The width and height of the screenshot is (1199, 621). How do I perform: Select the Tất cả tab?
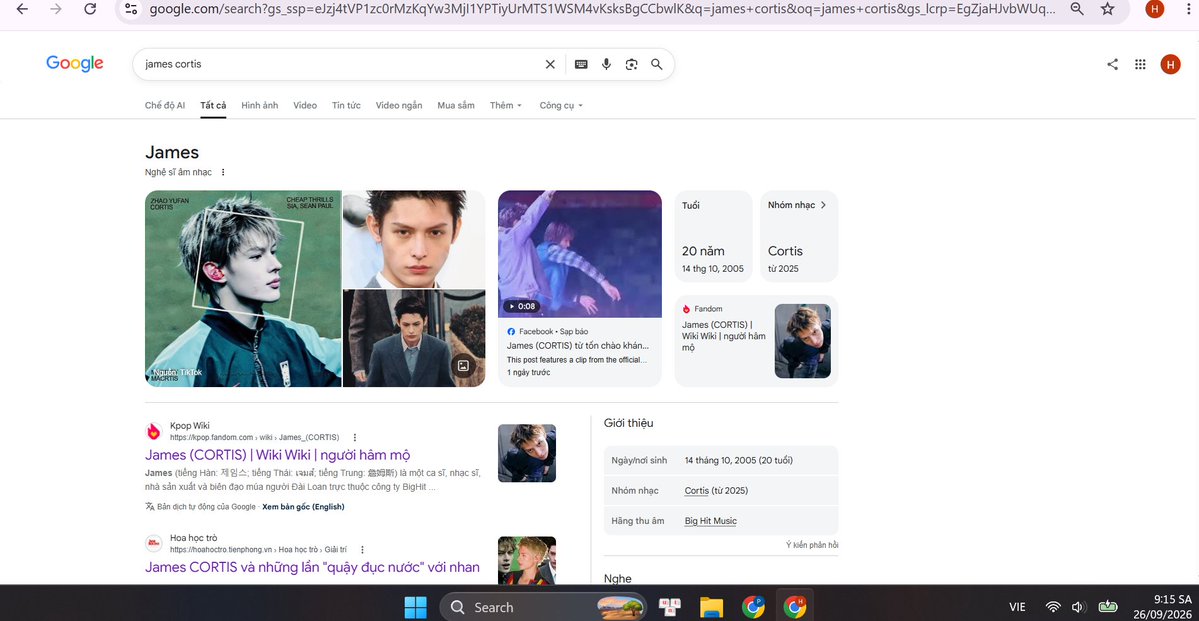(213, 106)
